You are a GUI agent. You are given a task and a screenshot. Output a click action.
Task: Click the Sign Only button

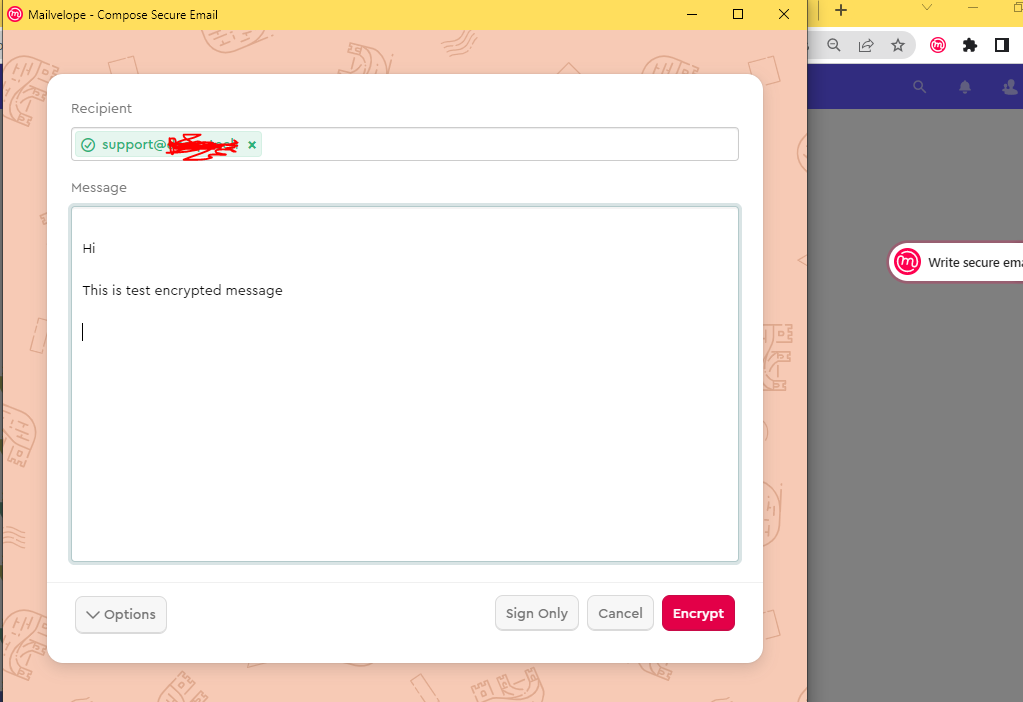(536, 613)
